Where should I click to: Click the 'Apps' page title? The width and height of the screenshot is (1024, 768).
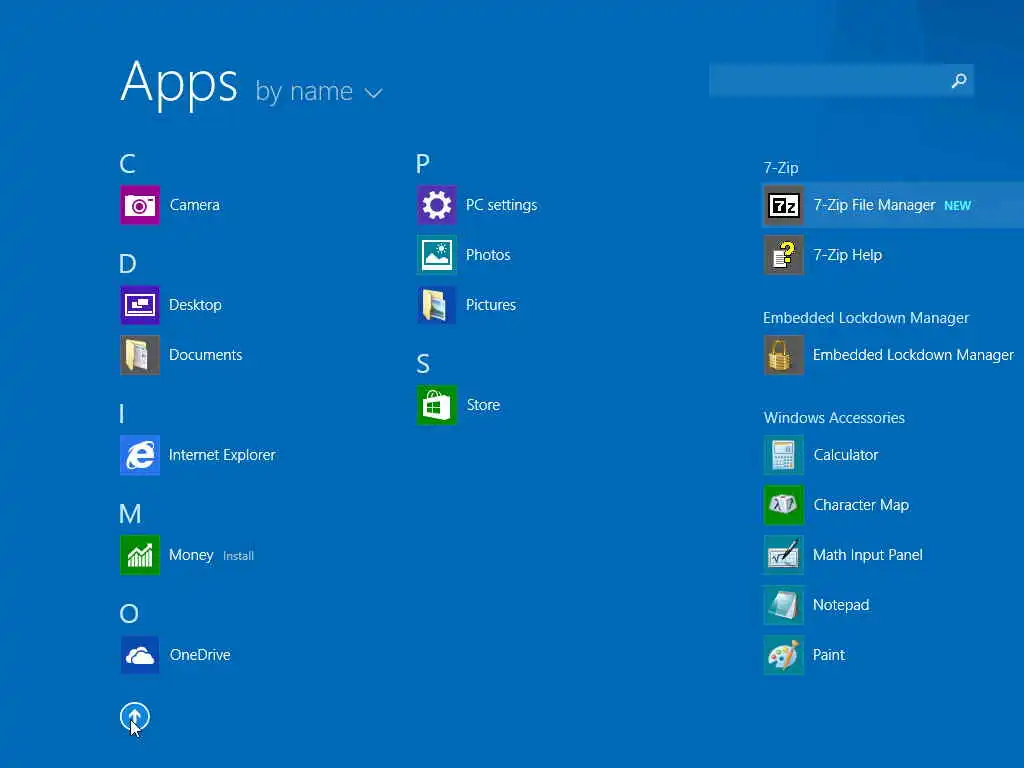click(x=179, y=84)
